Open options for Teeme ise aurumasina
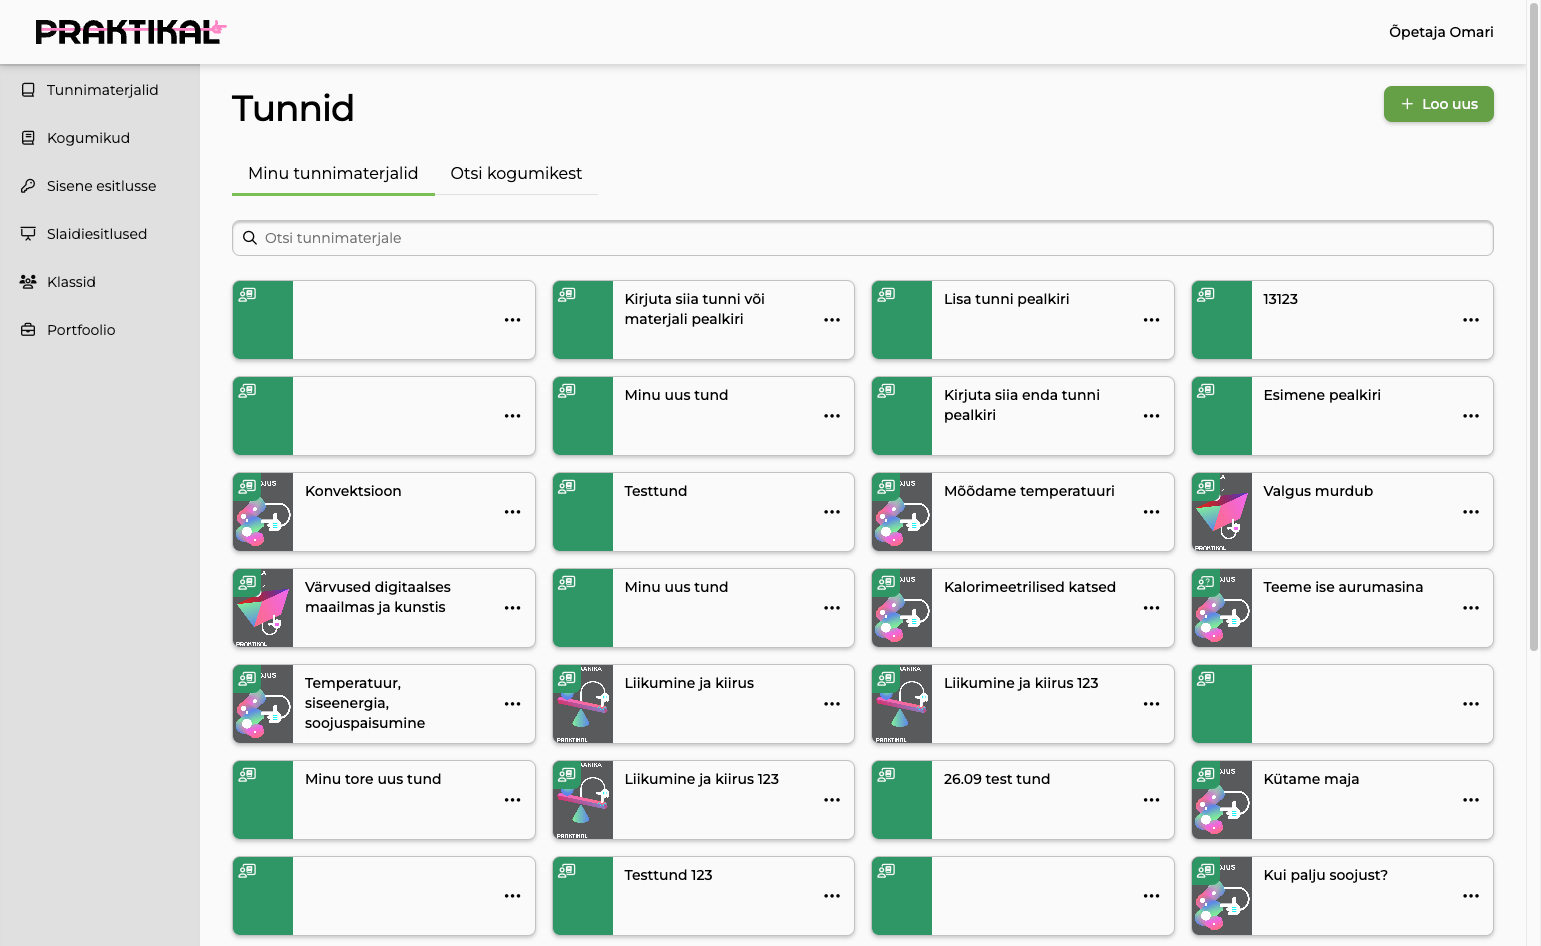The width and height of the screenshot is (1541, 946). pos(1471,608)
